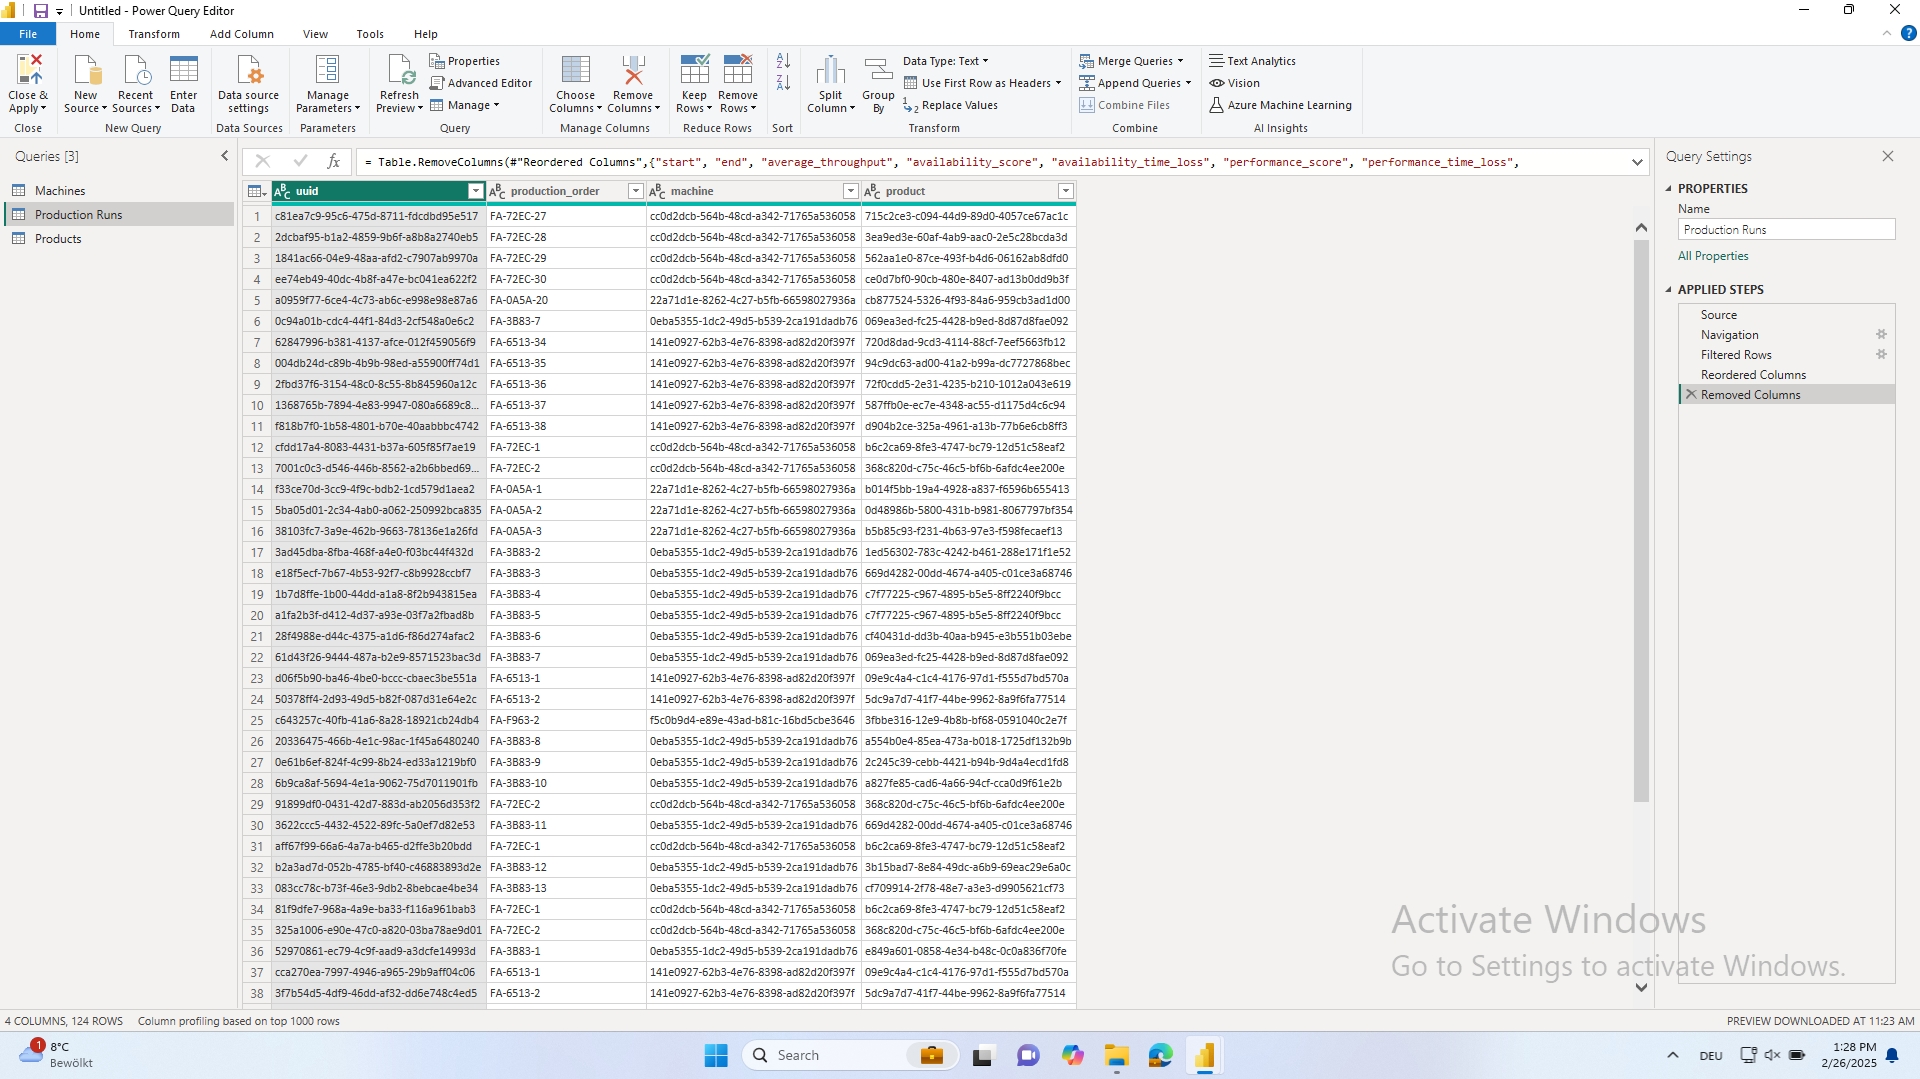Open the production_order column filter dropdown

635,191
